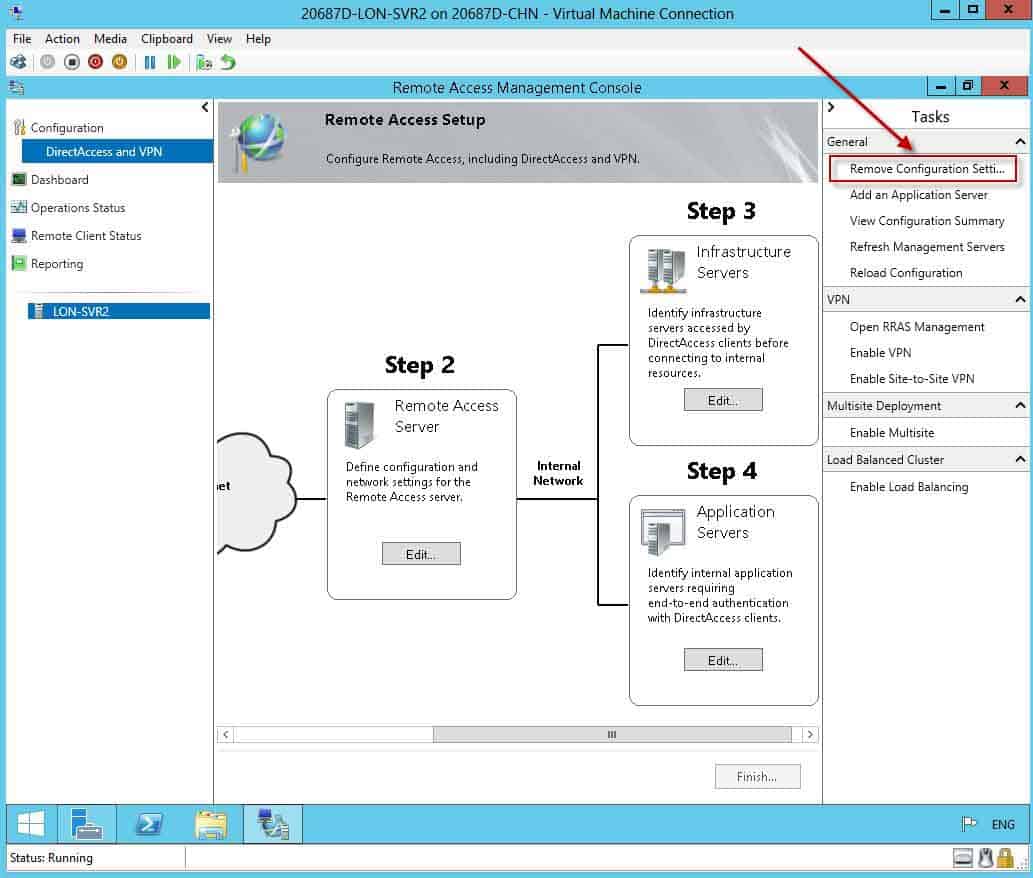Create a checkpoint with the toolbar icon
Screen dimensions: 1033x878
pos(204,63)
